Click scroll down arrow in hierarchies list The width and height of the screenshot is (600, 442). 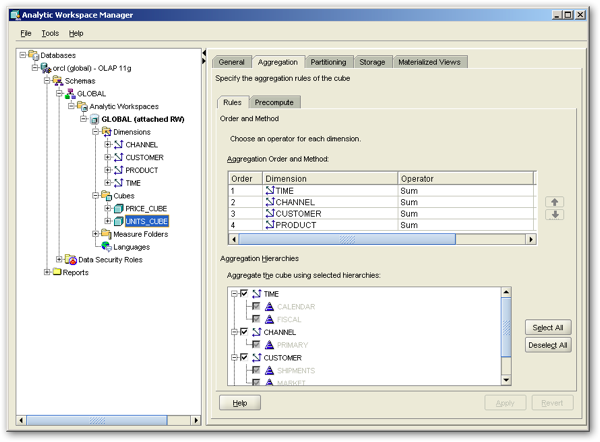506,380
